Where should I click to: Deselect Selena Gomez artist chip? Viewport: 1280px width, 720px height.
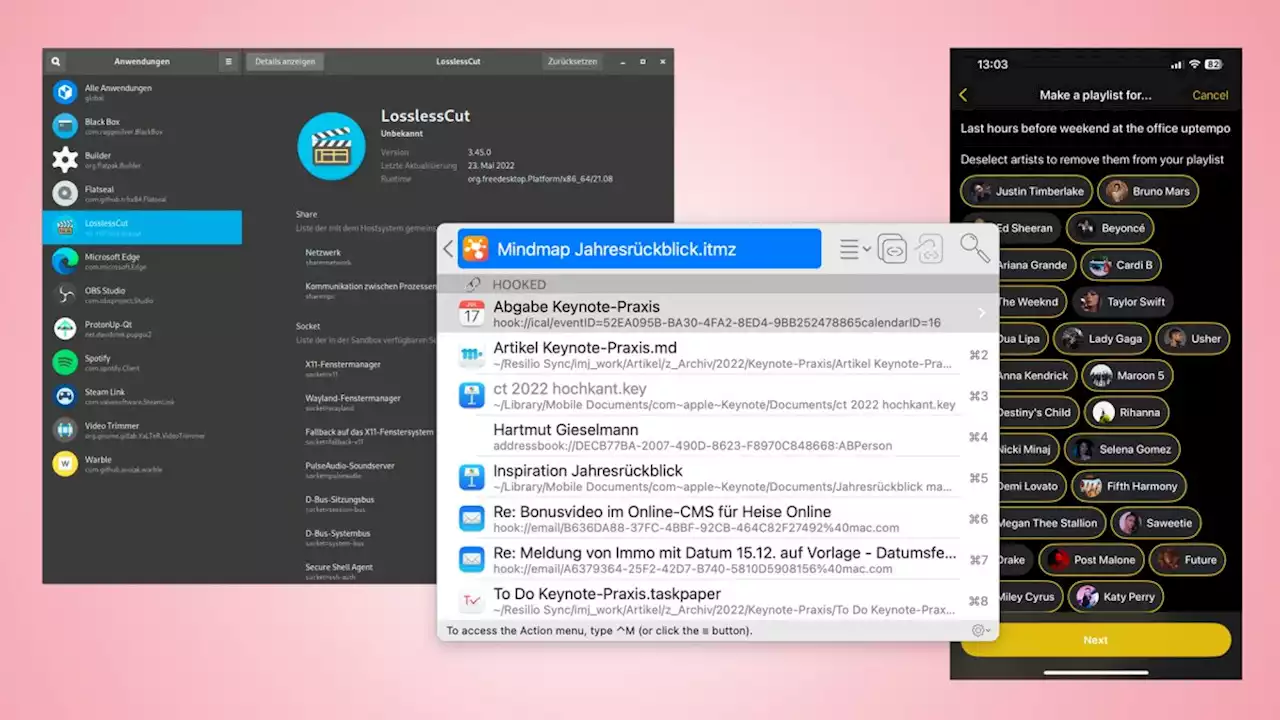(x=1122, y=449)
